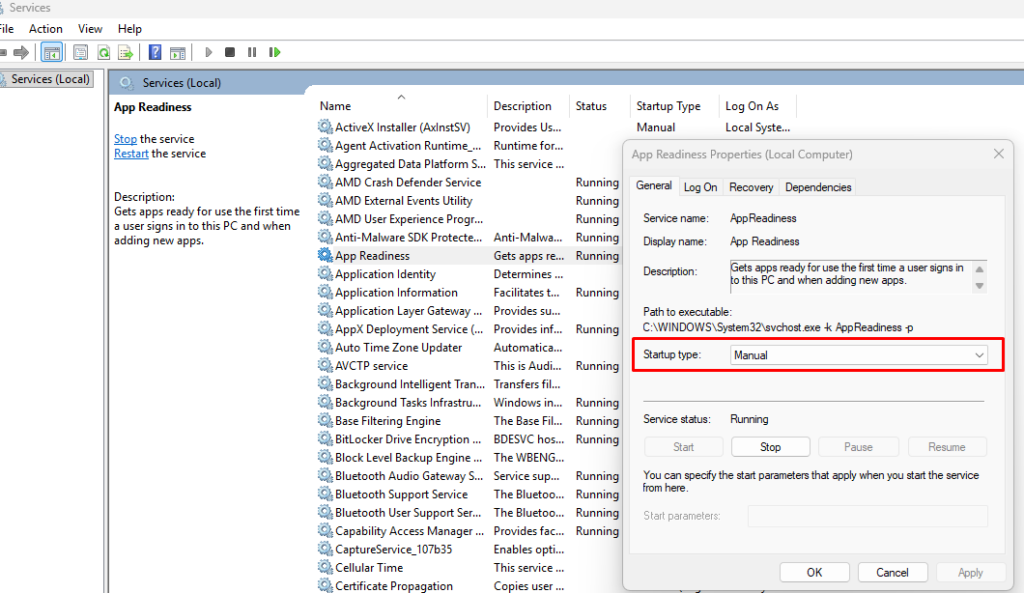Click the Restart Service toolbar icon
The width and height of the screenshot is (1024, 593).
point(274,52)
